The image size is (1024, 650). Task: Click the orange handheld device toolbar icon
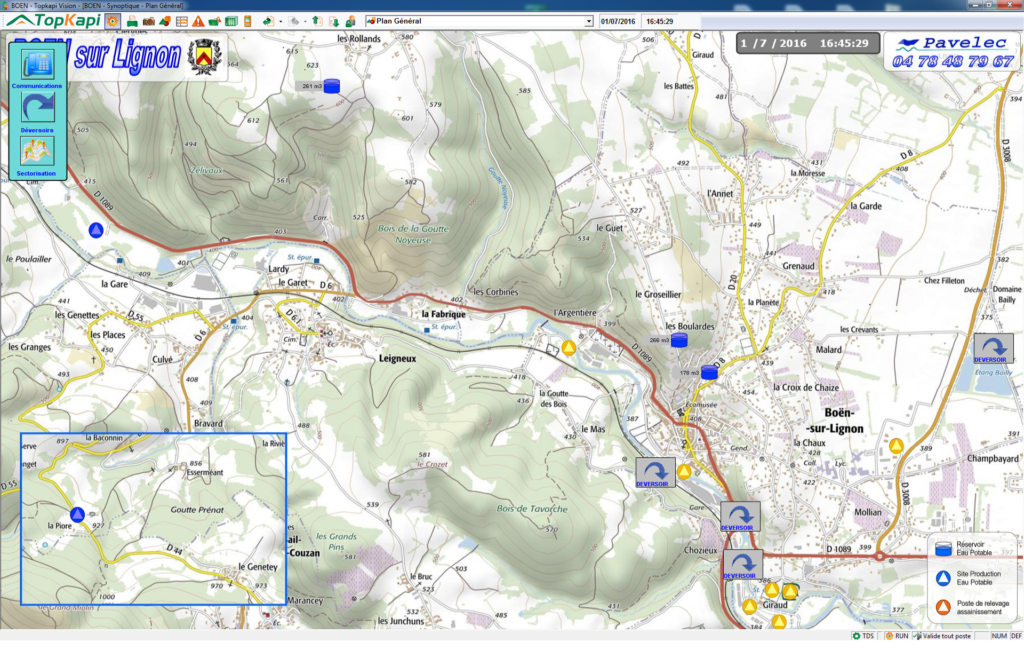tap(248, 22)
